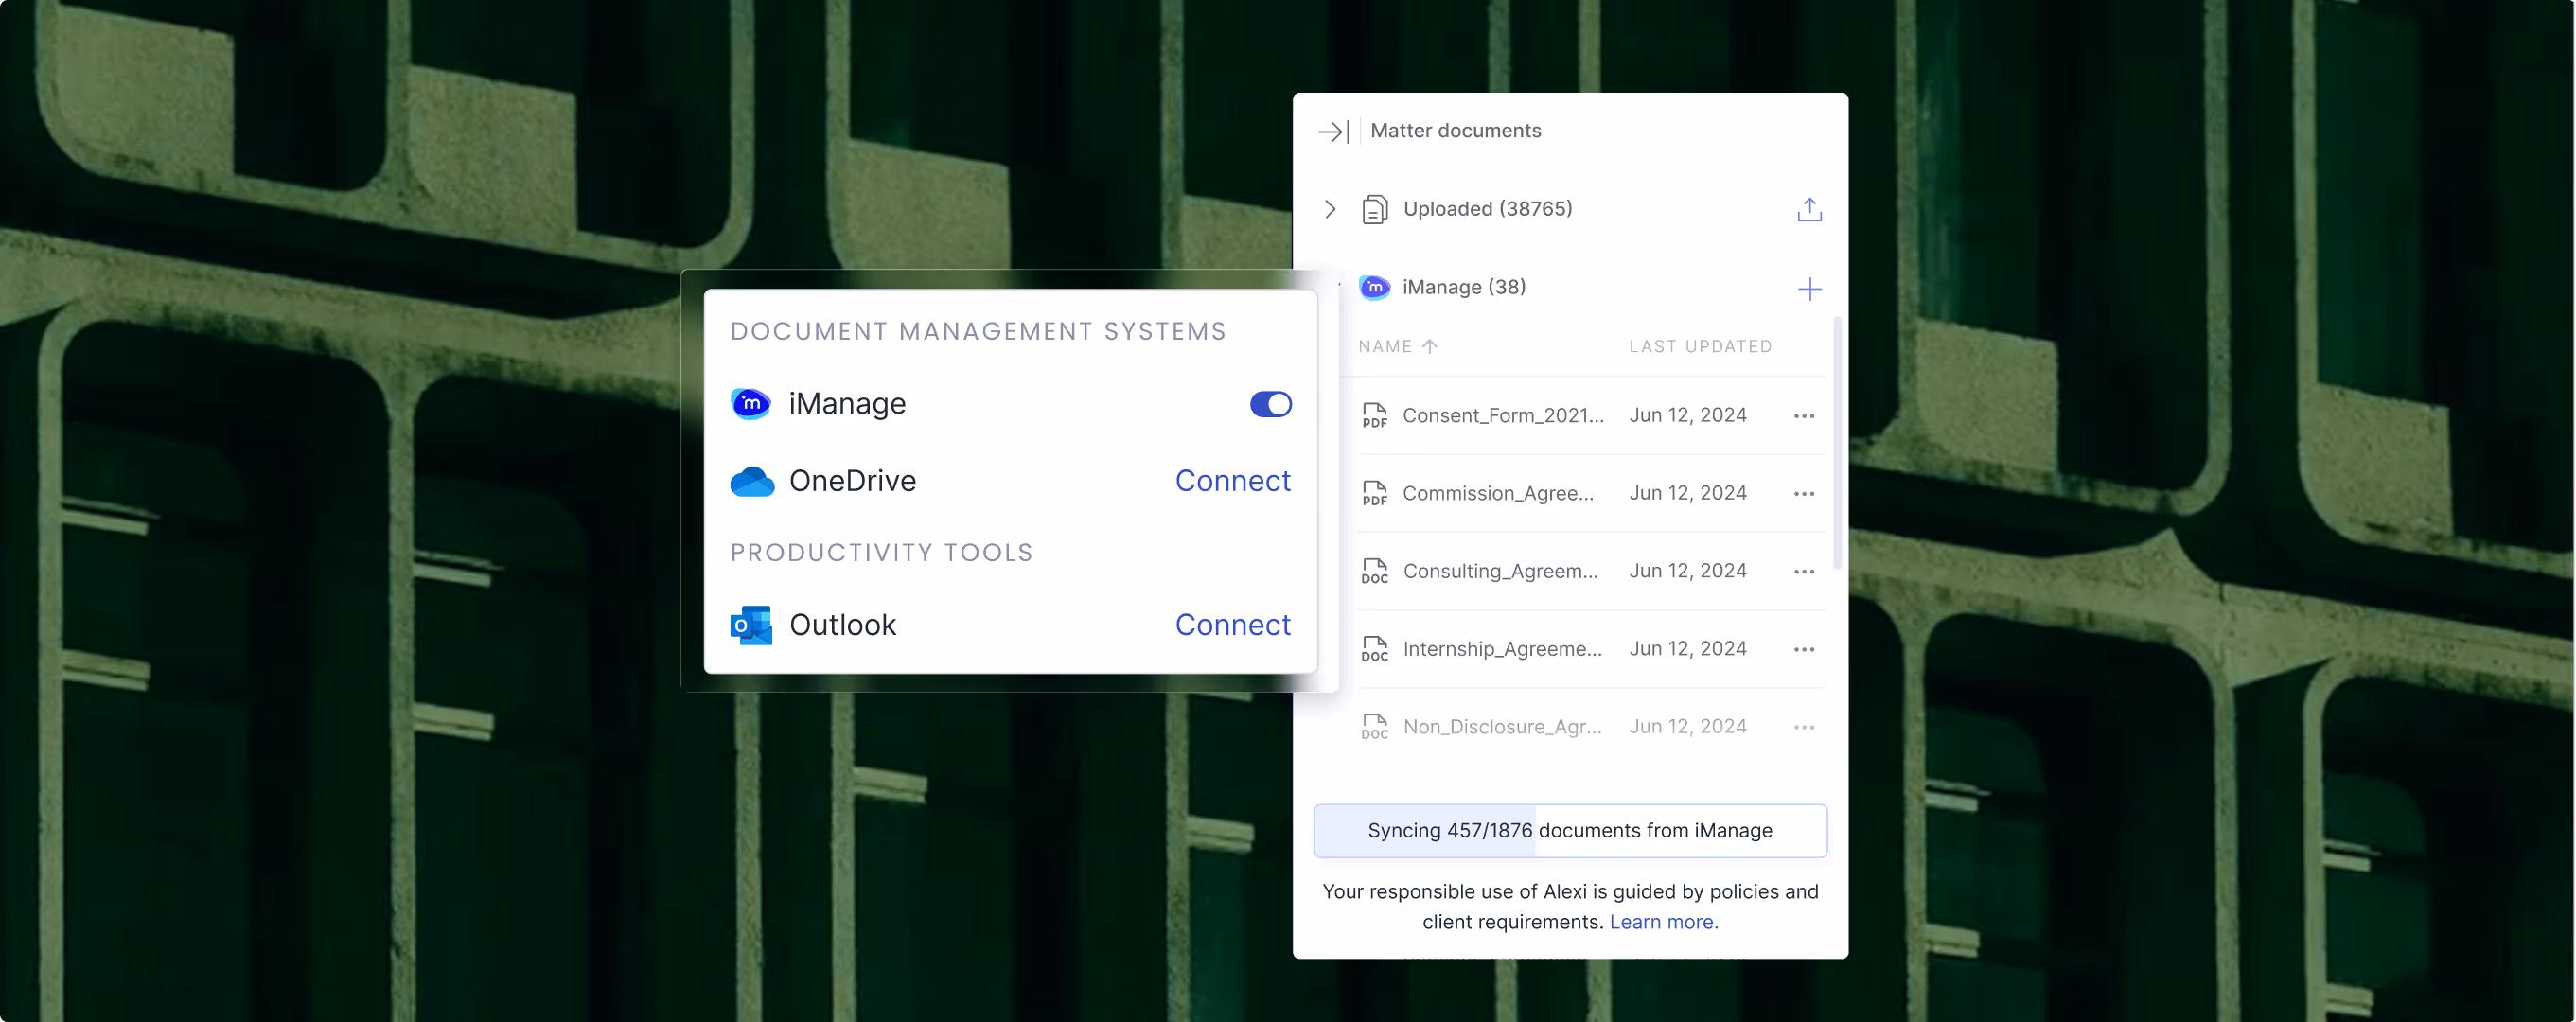The width and height of the screenshot is (2576, 1022).
Task: Disable the iManage integration toggle
Action: 1270,404
